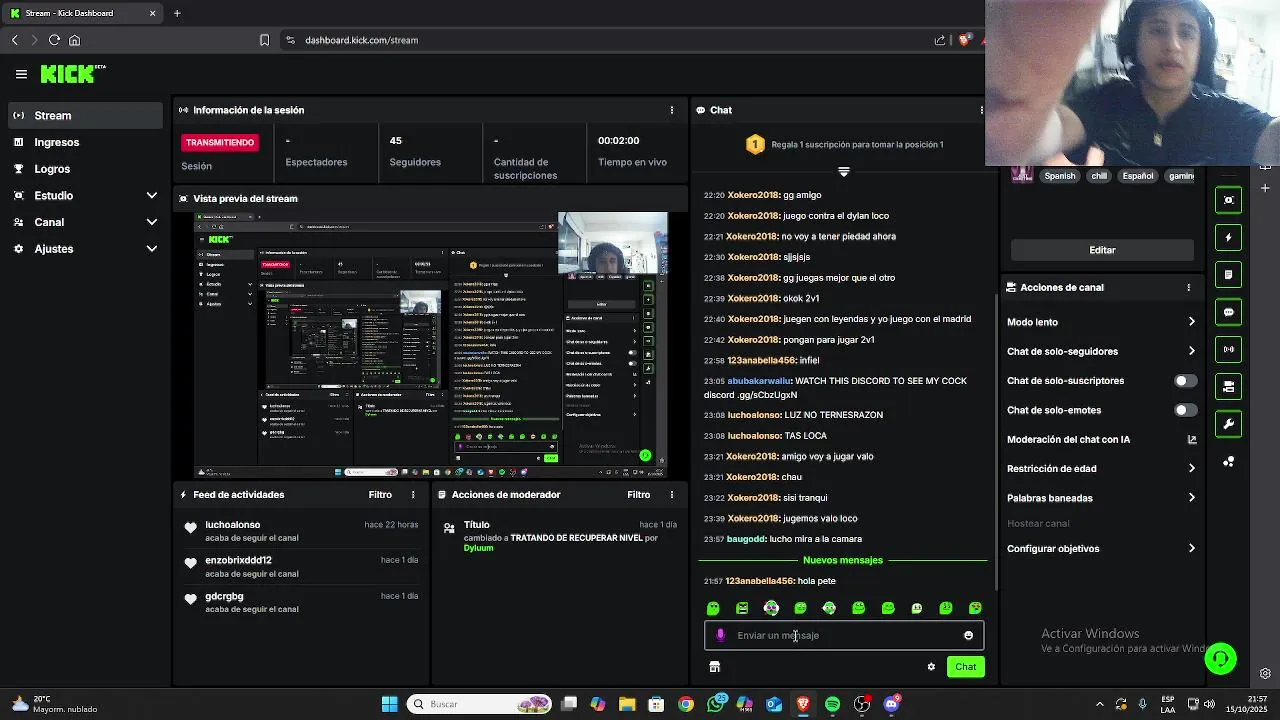This screenshot has width=1280, height=720.
Task: Click the TRANSMITIENDO status badge
Action: (220, 143)
